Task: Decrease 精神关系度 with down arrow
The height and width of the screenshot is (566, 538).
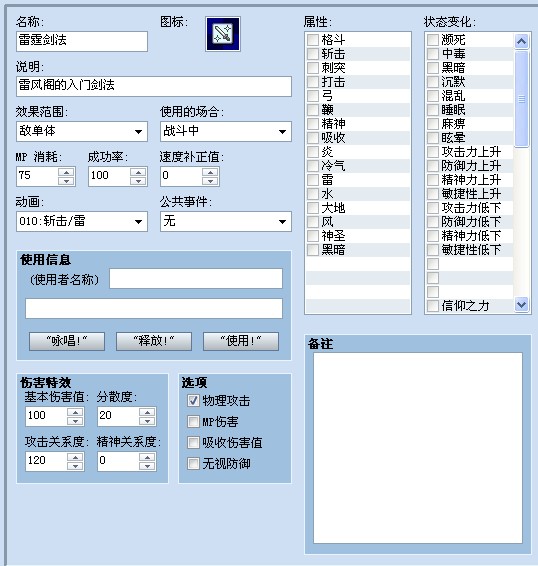Action: pos(147,466)
